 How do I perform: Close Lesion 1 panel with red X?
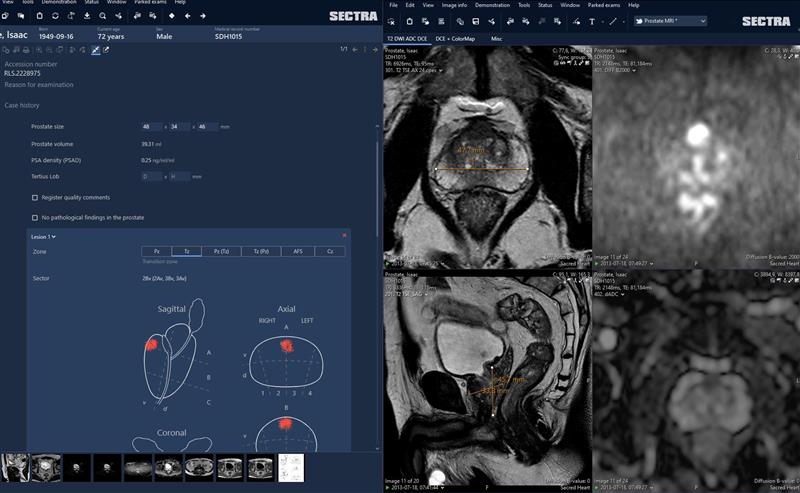pyautogui.click(x=344, y=236)
